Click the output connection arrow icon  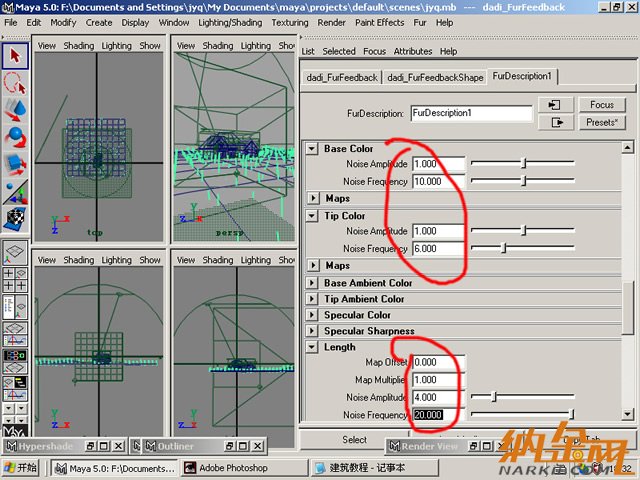click(x=556, y=122)
